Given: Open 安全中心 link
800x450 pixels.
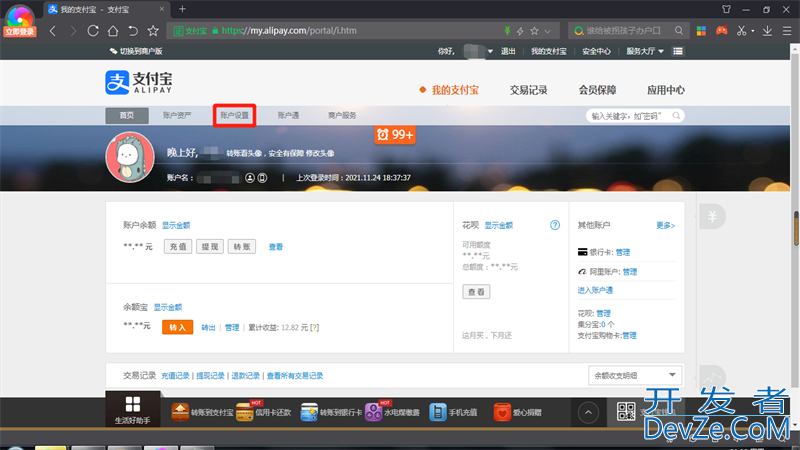Looking at the screenshot, I should [596, 51].
